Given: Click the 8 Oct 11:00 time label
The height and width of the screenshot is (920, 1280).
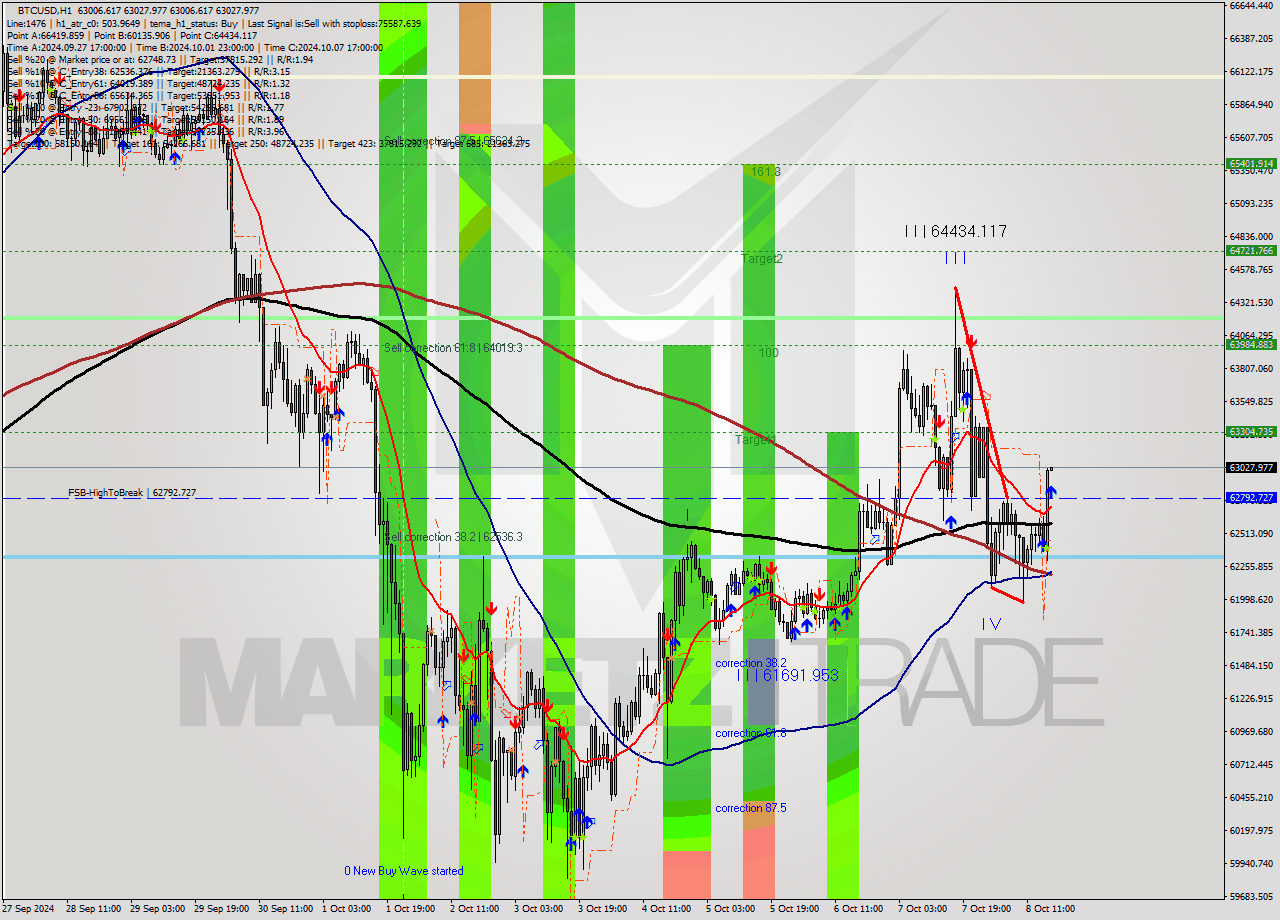Looking at the screenshot, I should 1050,909.
